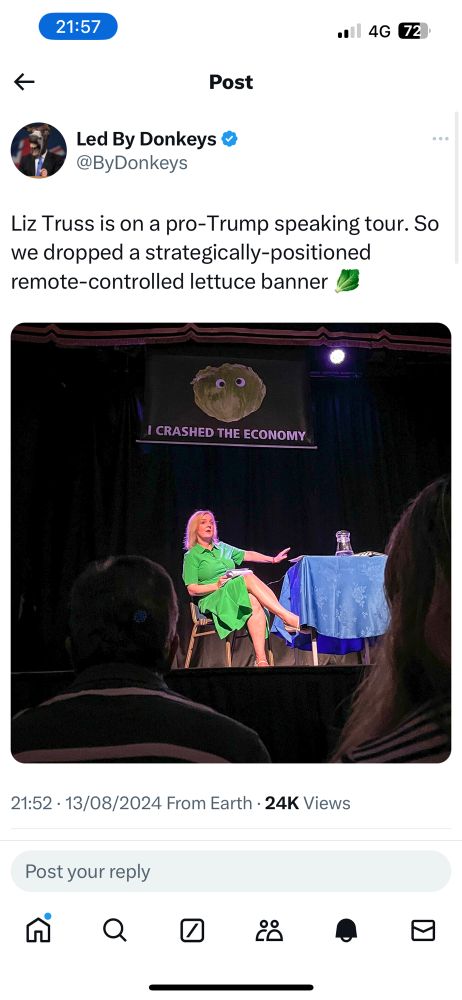Viewport: 462px width, 1000px height.
Task: Tap the post scrollbar on right edge
Action: 457,188
